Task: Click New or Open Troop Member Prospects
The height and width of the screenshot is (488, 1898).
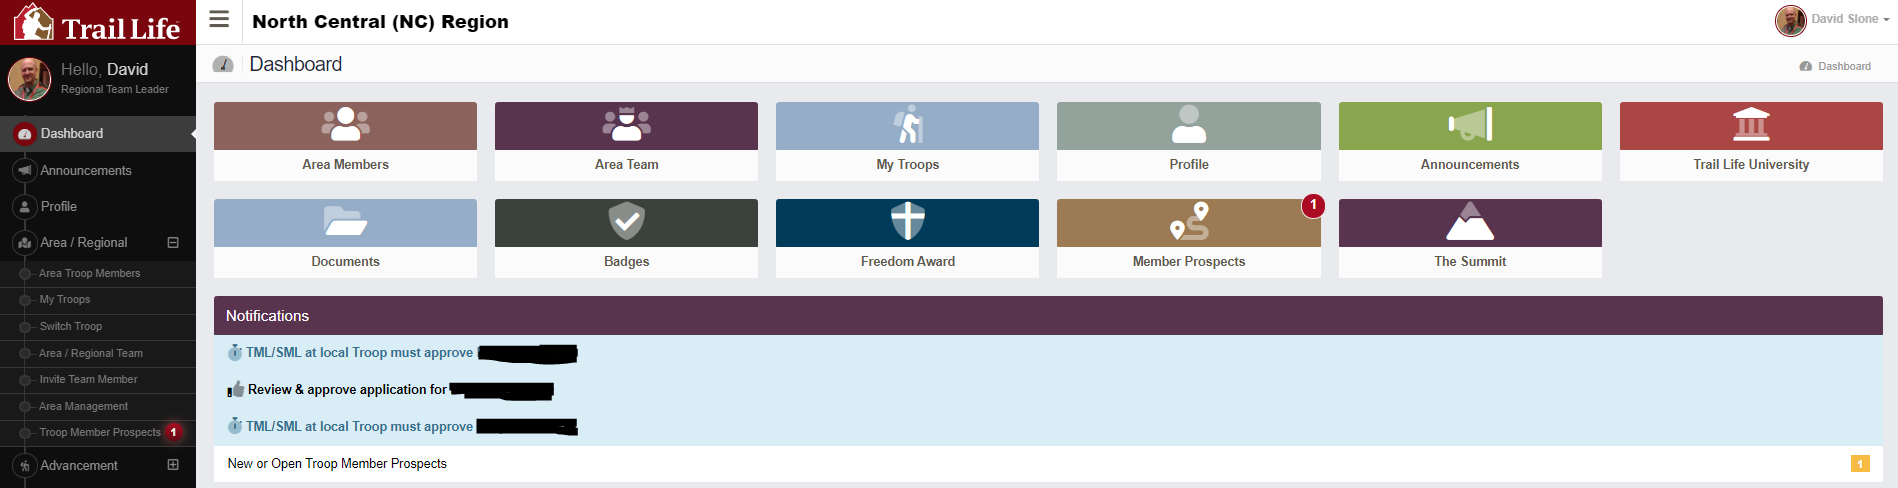Action: (x=337, y=464)
